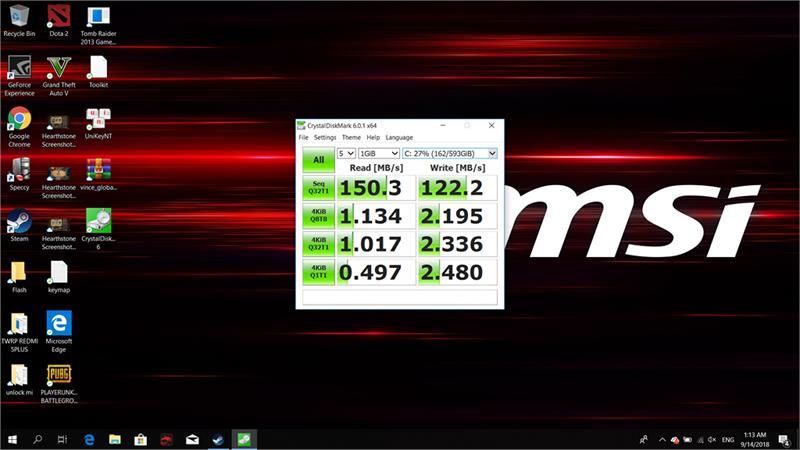
Task: Open the test count dropdown showing 5
Action: pyautogui.click(x=346, y=153)
